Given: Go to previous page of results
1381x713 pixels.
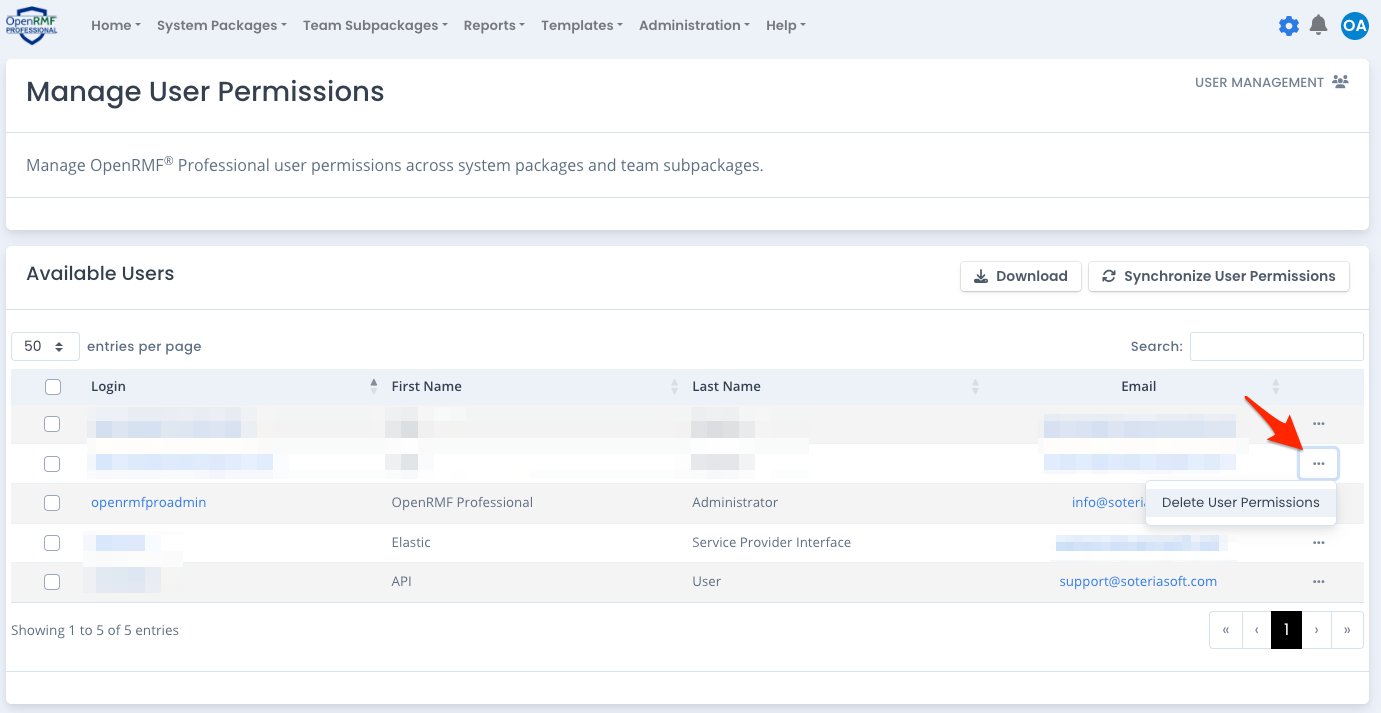Looking at the screenshot, I should (x=1257, y=630).
